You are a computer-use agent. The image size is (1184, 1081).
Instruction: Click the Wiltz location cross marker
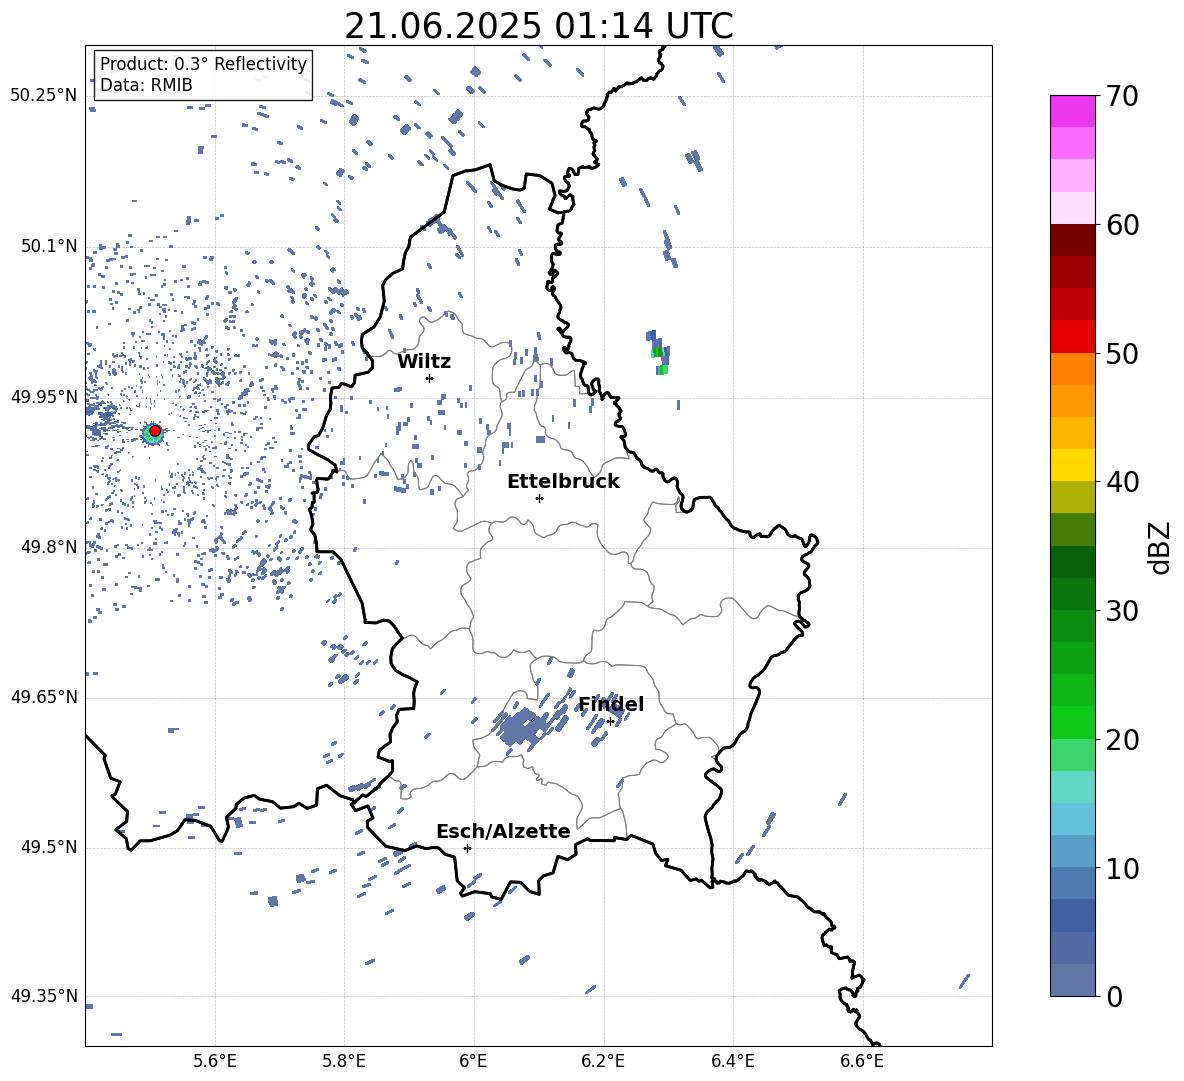tap(429, 378)
